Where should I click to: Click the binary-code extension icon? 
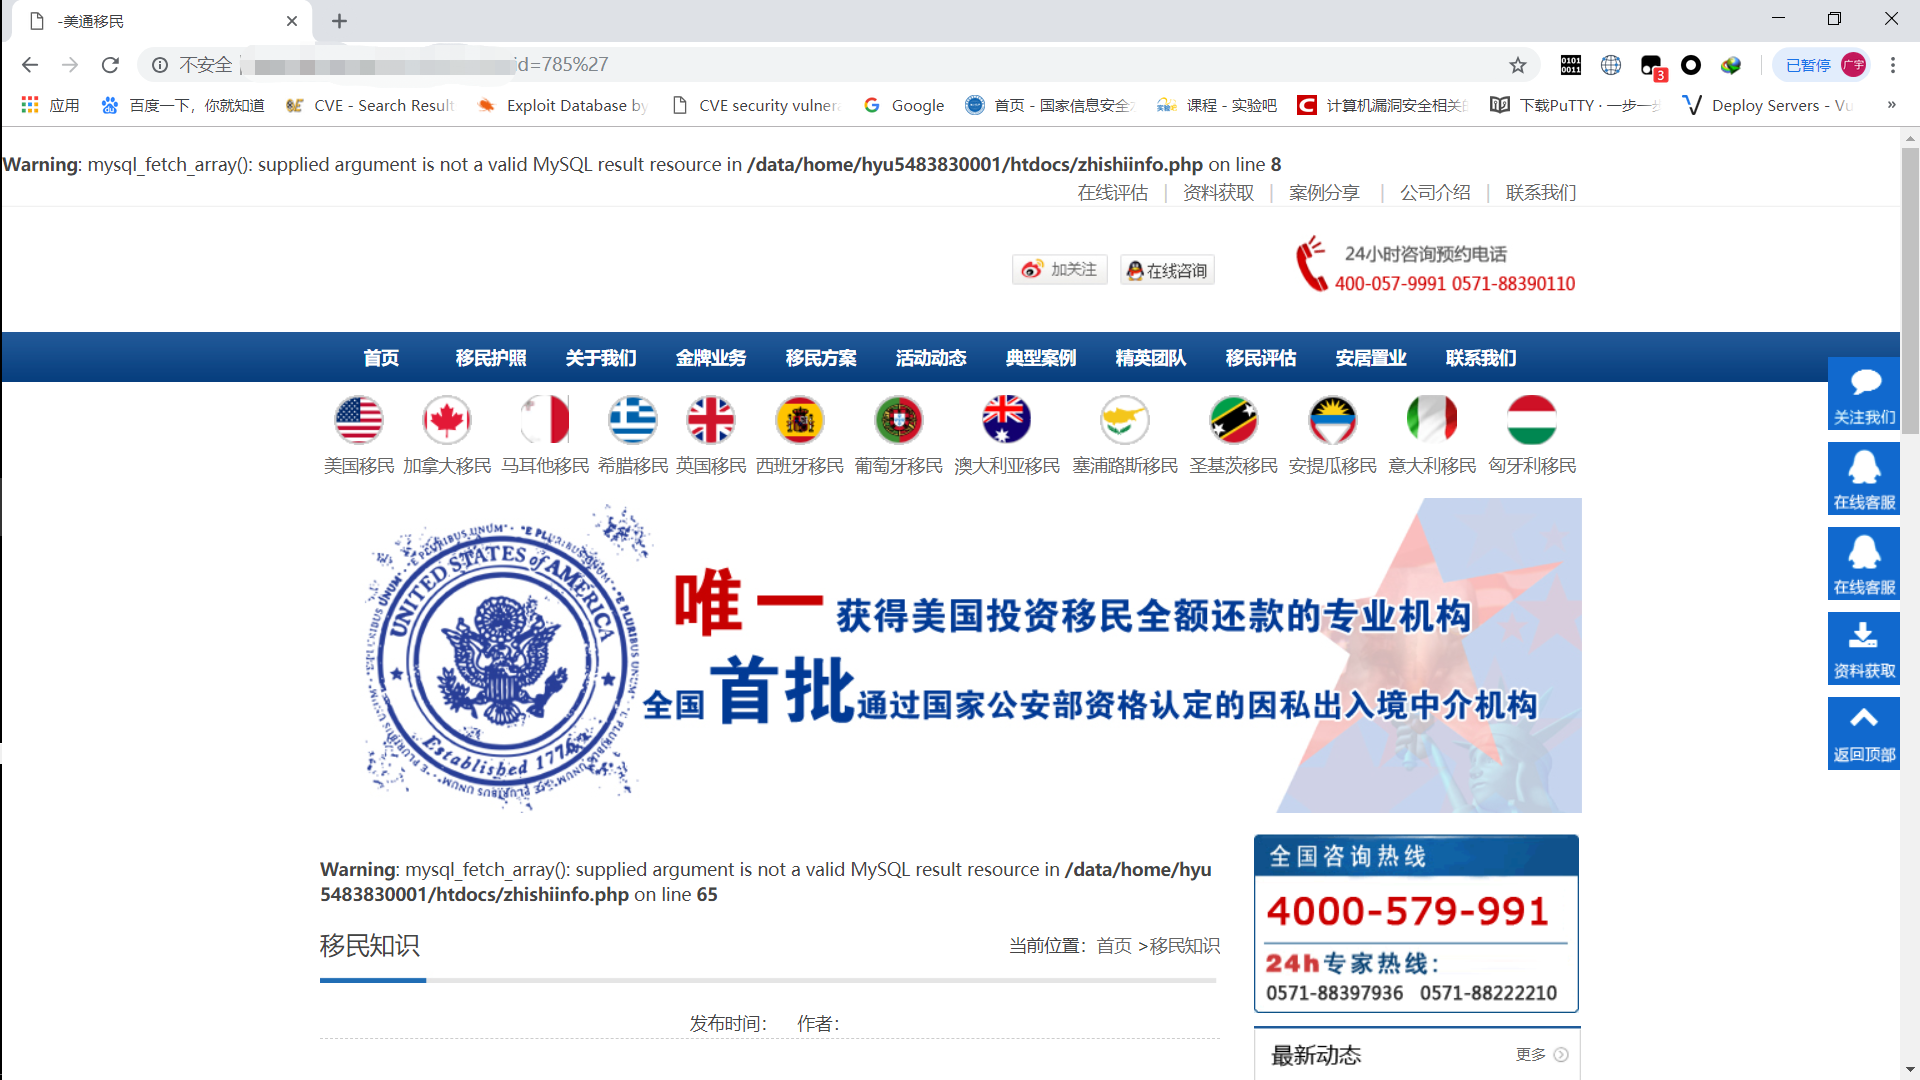click(1571, 65)
